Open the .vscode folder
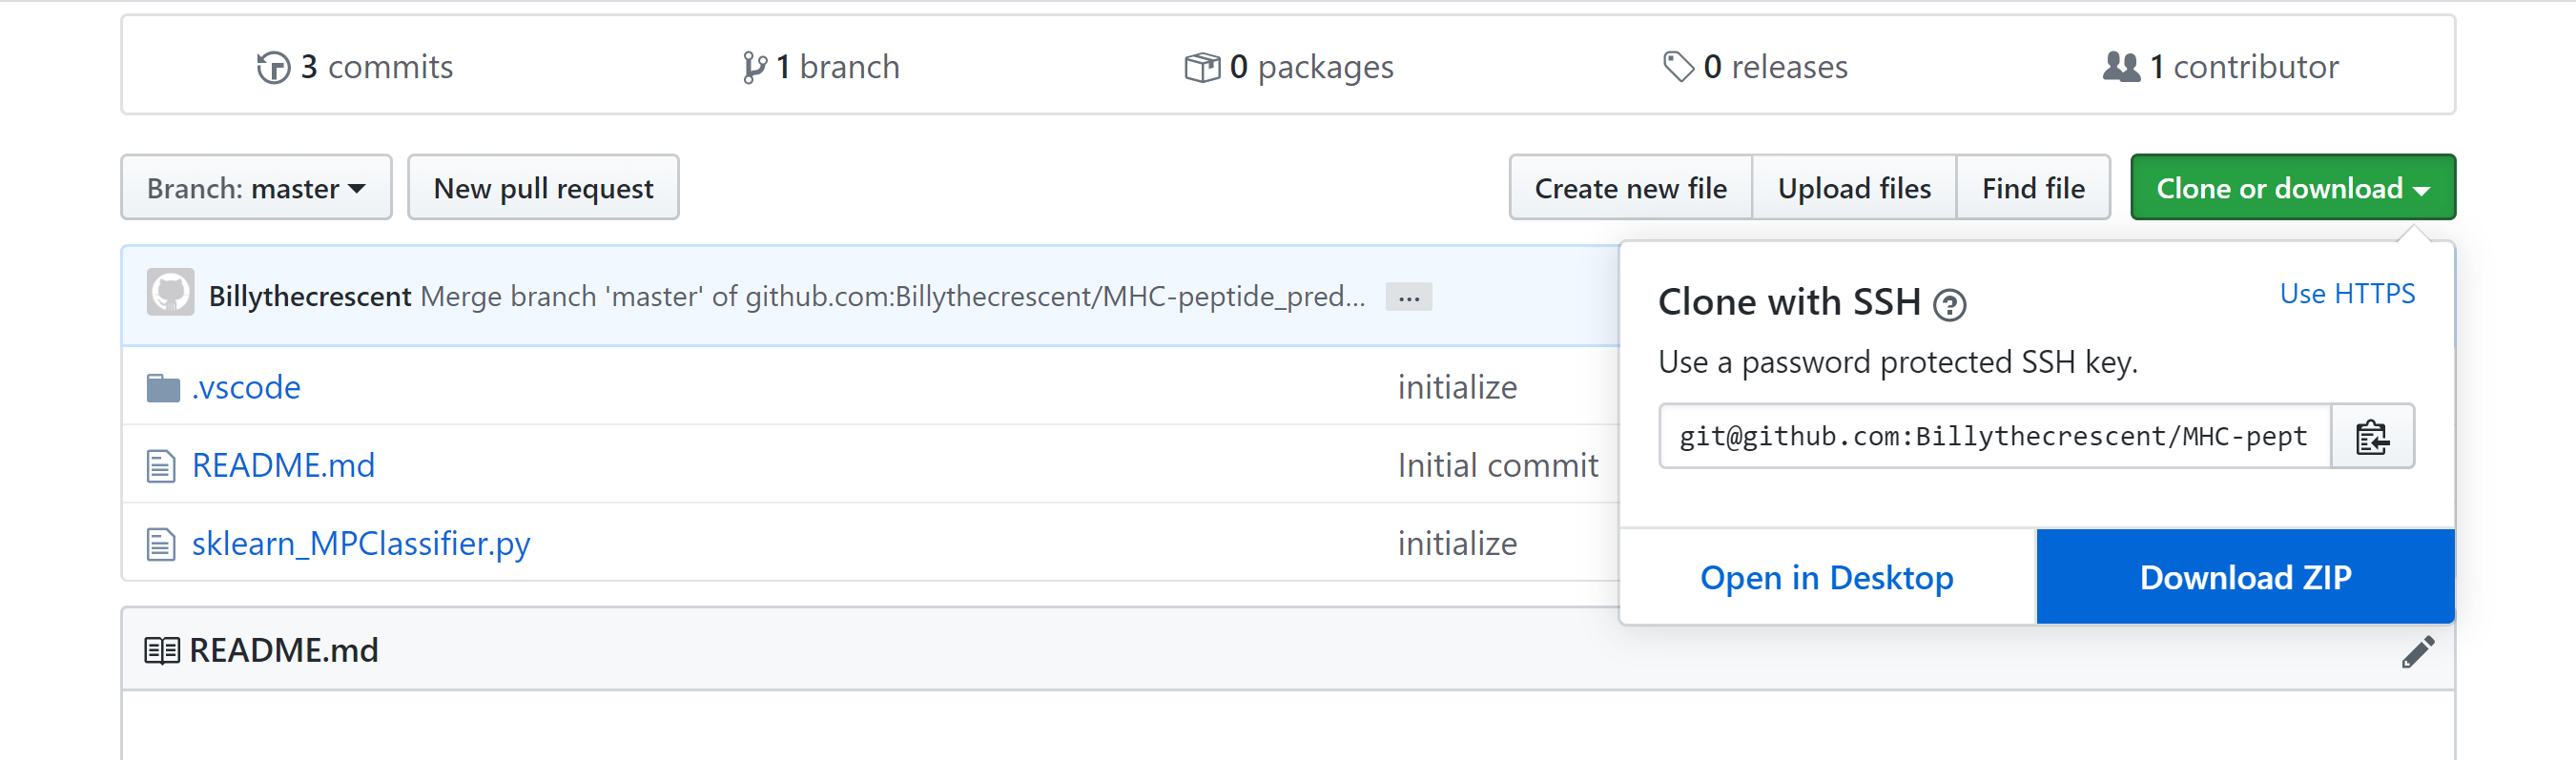The width and height of the screenshot is (2576, 760). [246, 387]
